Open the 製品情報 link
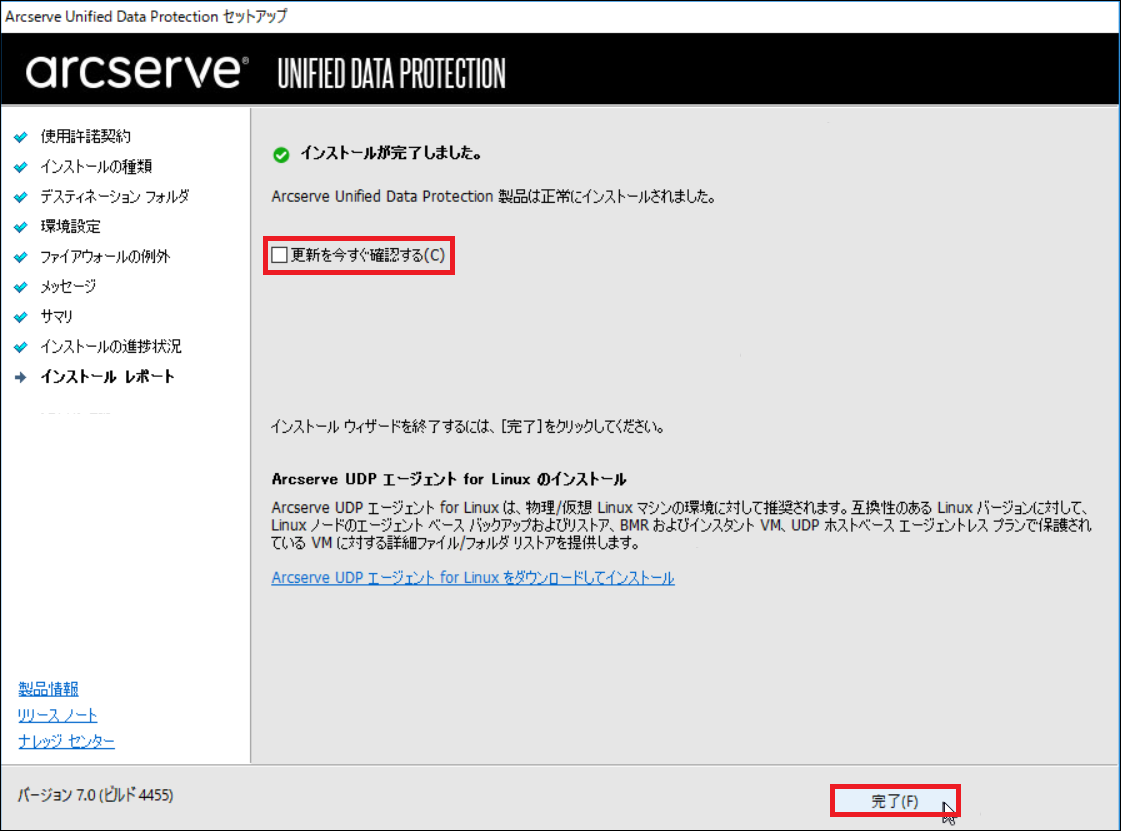The height and width of the screenshot is (831, 1121). [x=48, y=689]
